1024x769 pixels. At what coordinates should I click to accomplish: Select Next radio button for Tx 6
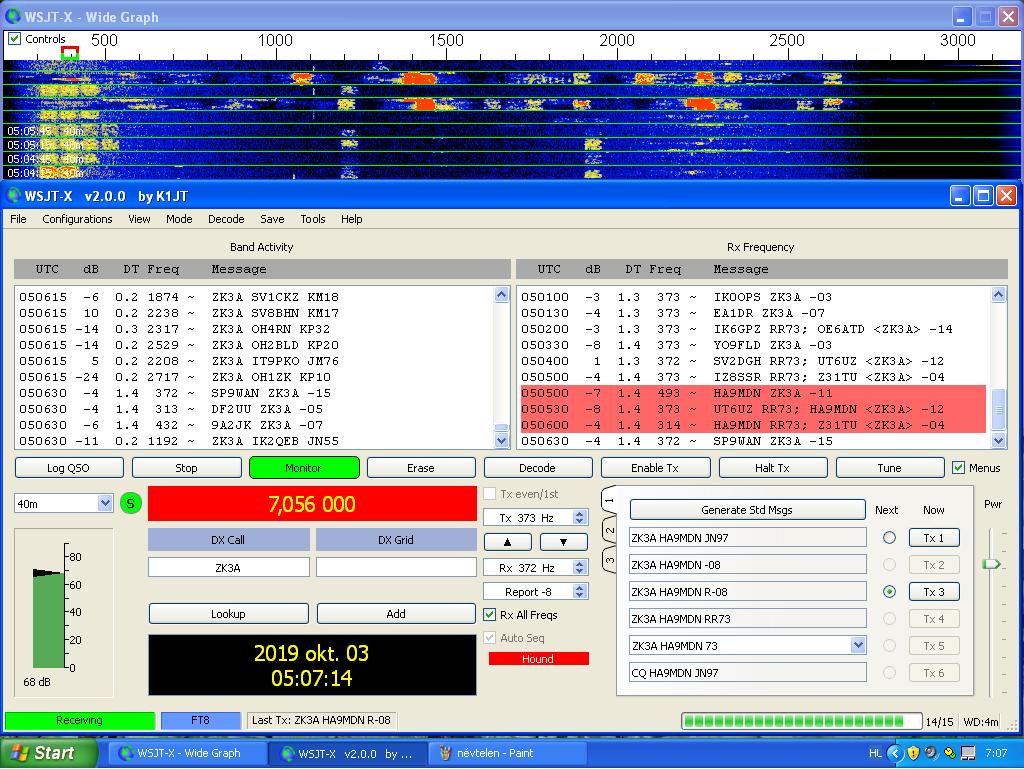coord(889,672)
